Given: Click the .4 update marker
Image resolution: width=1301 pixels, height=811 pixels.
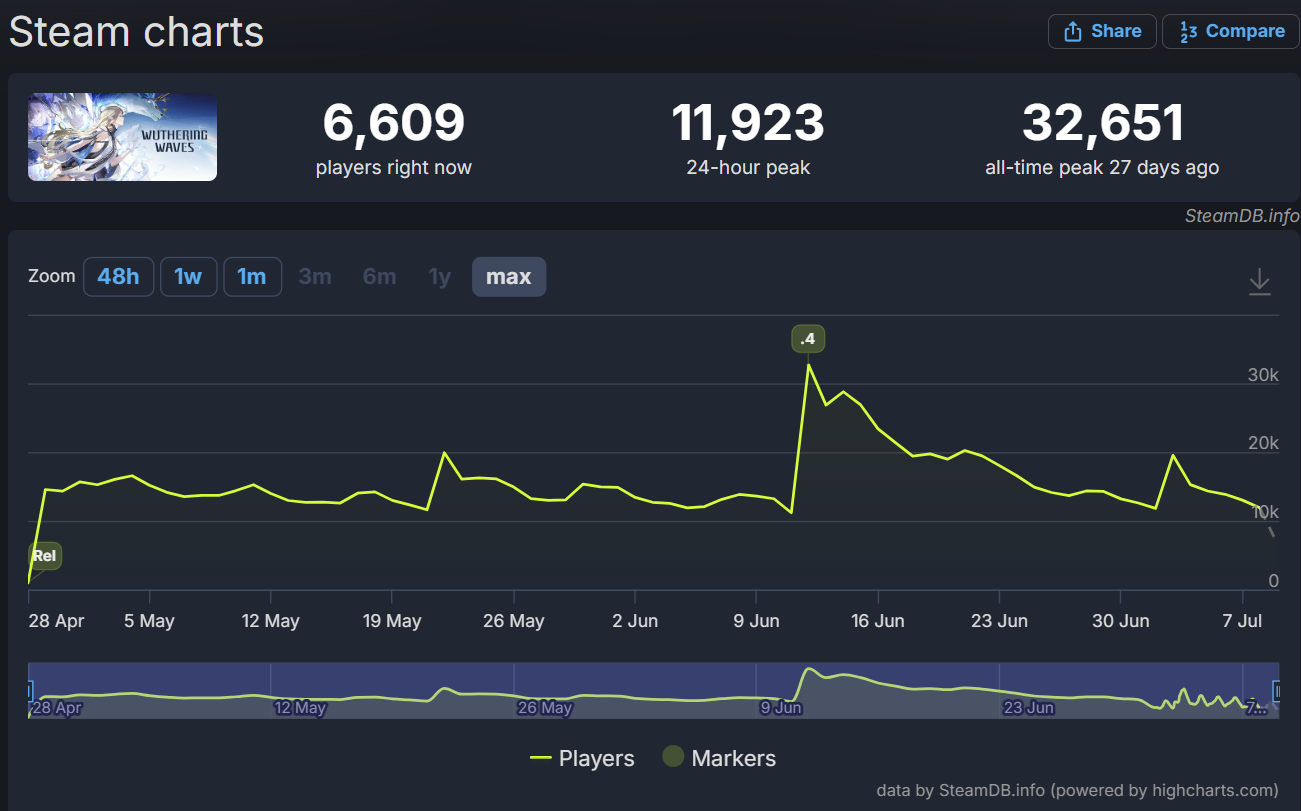Looking at the screenshot, I should point(808,339).
